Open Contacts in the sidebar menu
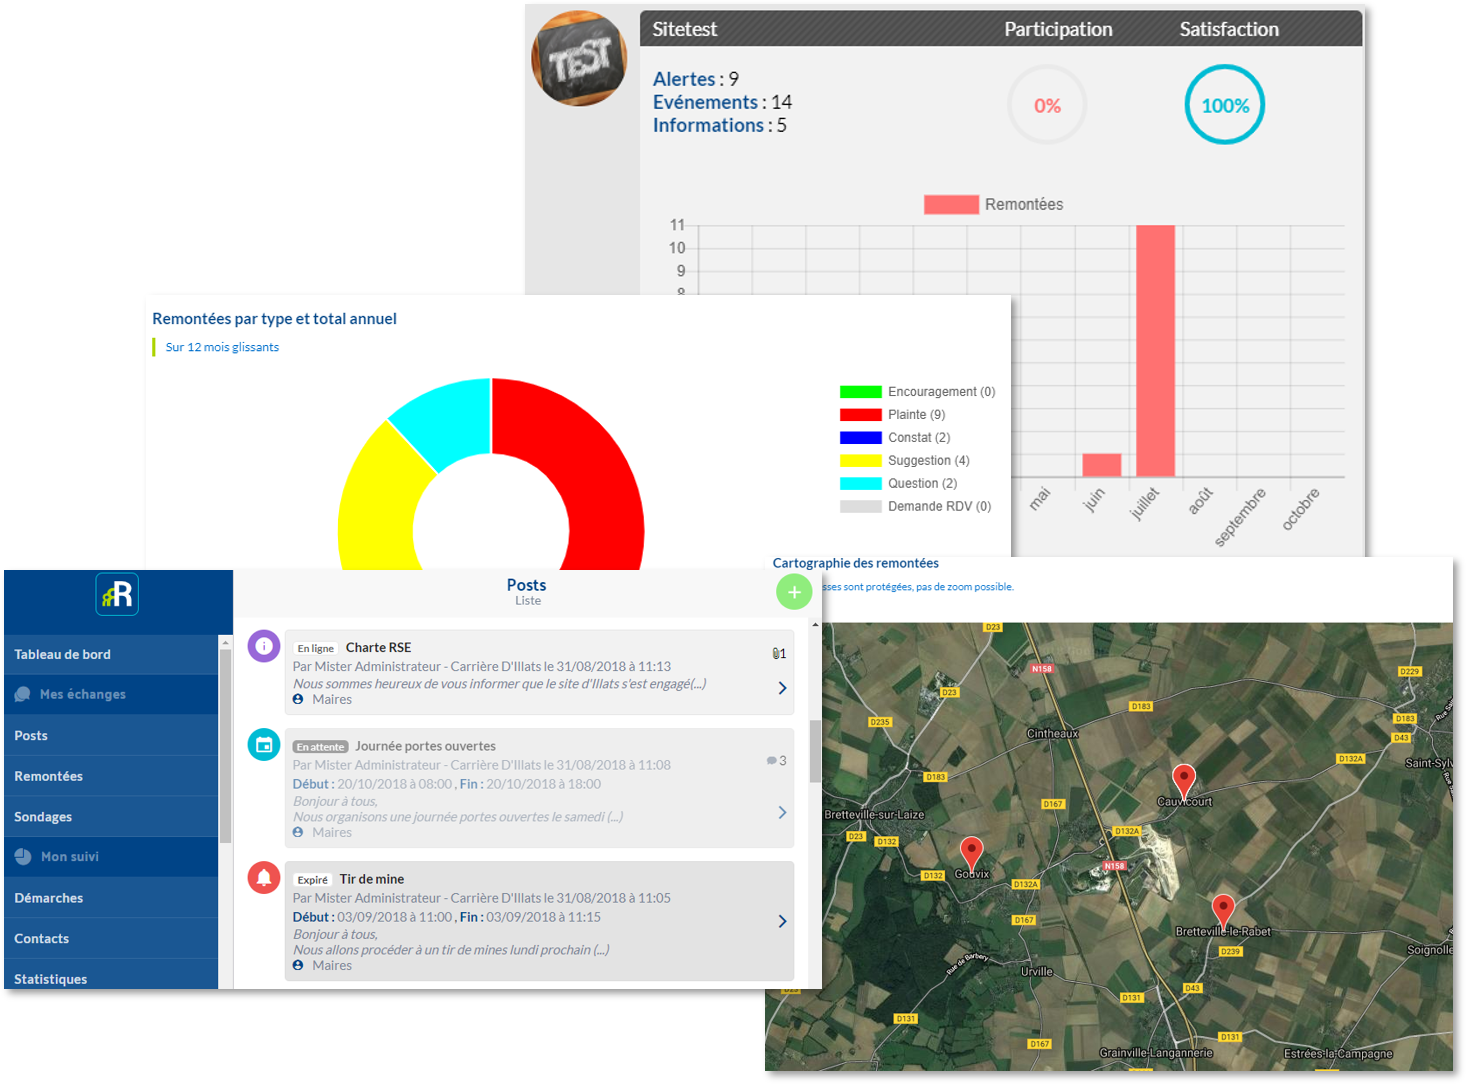Viewport: 1466px width, 1084px height. coord(111,938)
